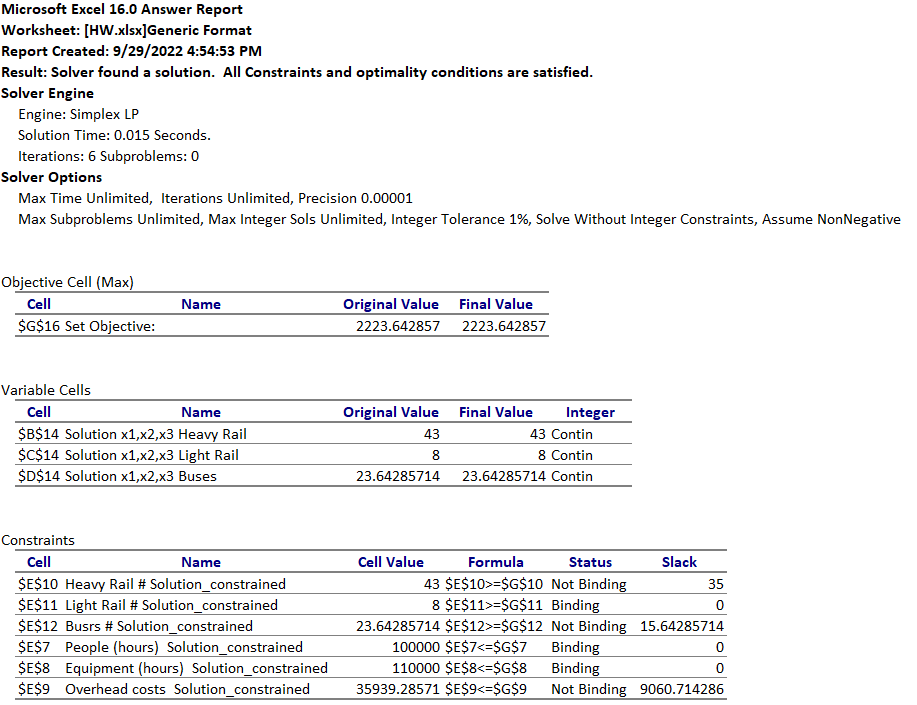This screenshot has height=705, width=917.
Task: Click the Original Value column header
Action: 391,304
